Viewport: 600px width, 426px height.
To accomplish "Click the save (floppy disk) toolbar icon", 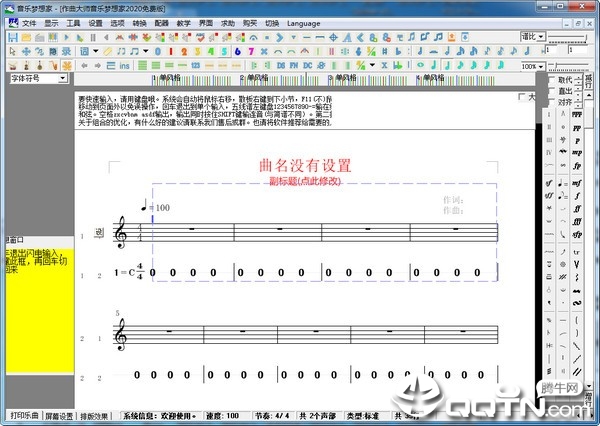I will (x=13, y=37).
